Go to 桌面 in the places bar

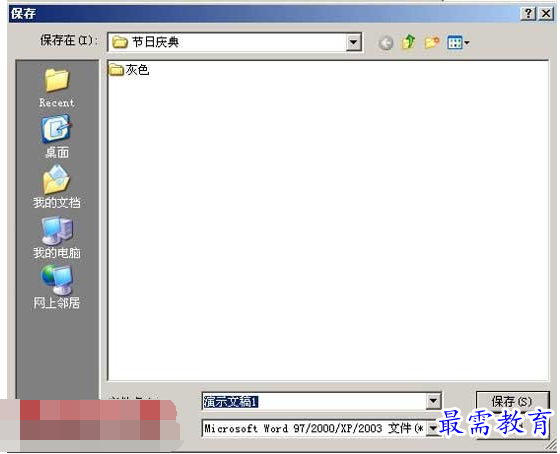point(57,137)
